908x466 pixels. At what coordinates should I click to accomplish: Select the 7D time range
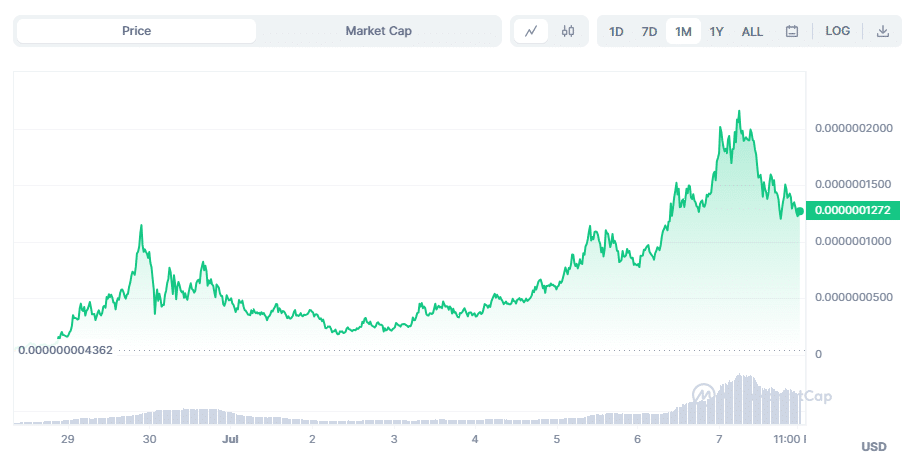[x=649, y=31]
